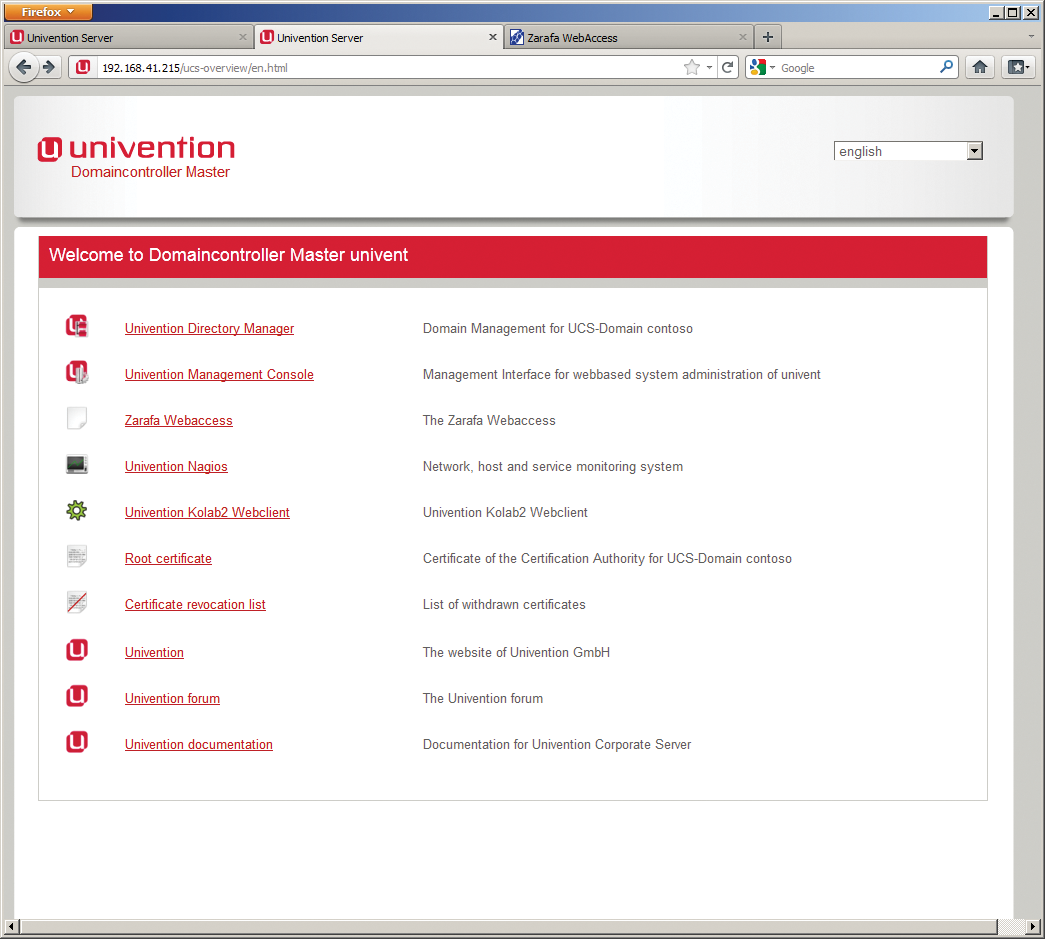The height and width of the screenshot is (939, 1045).
Task: Bookmark this page with the star icon
Action: 692,67
